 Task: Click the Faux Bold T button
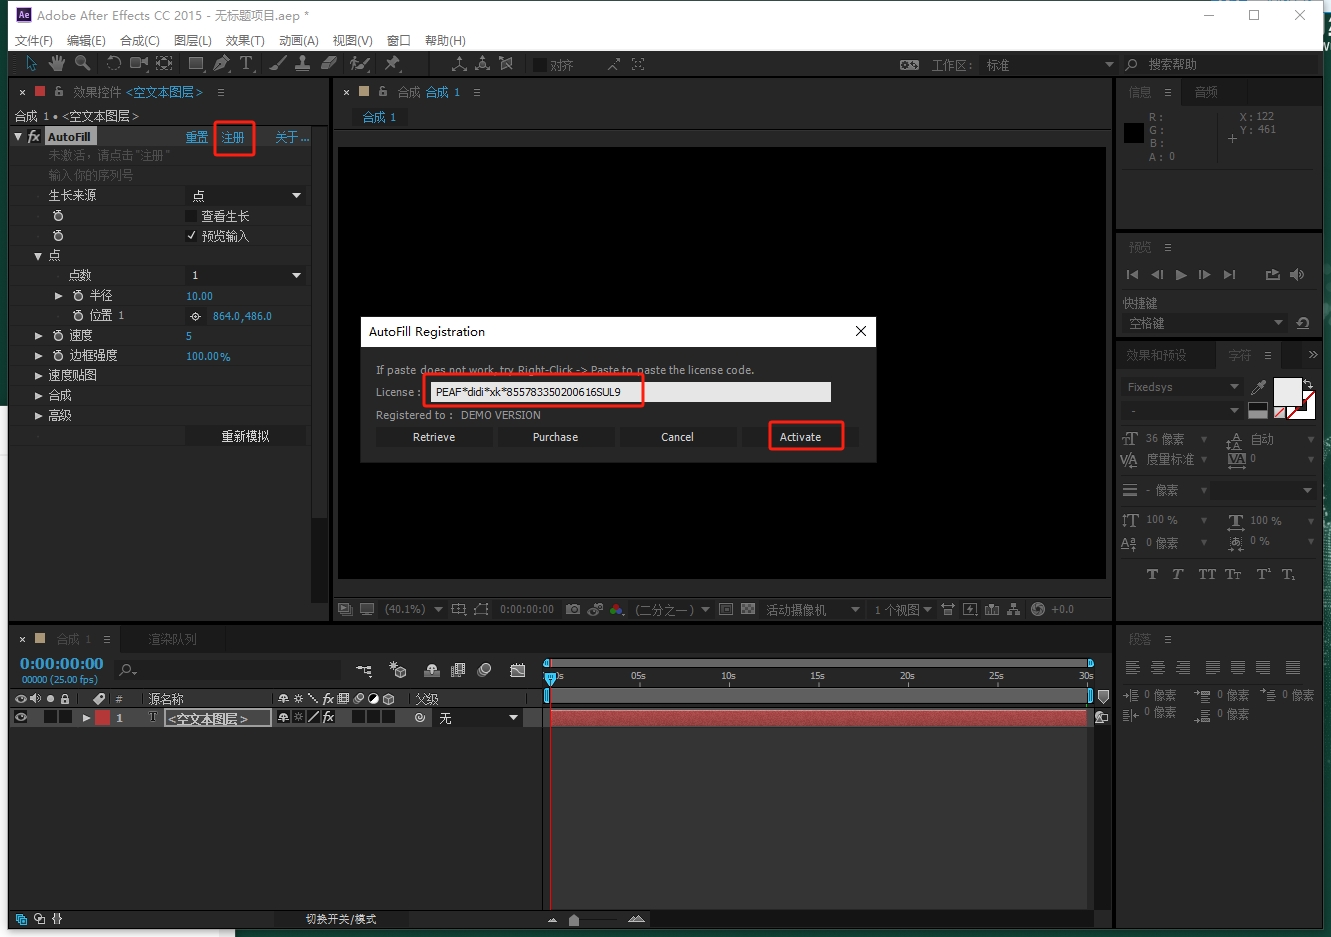pyautogui.click(x=1152, y=574)
